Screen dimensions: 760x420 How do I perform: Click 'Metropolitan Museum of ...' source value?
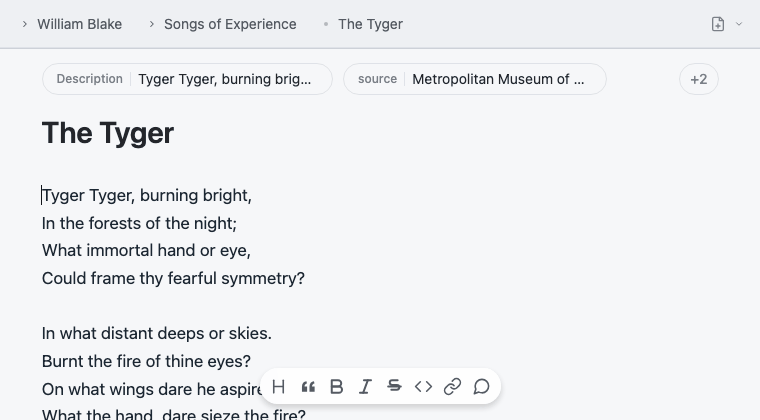pos(498,79)
